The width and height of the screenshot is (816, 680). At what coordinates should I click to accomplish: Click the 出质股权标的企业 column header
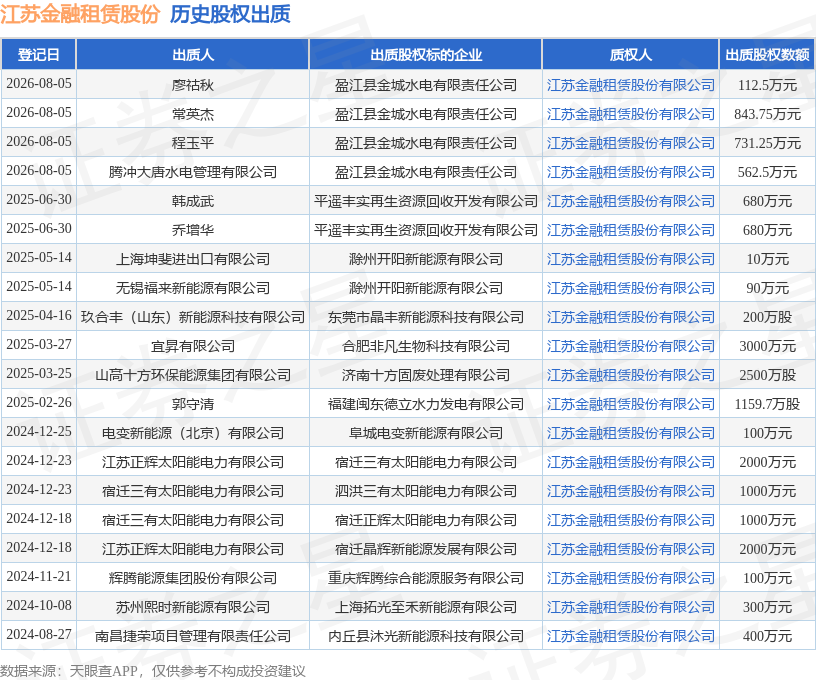click(x=426, y=55)
